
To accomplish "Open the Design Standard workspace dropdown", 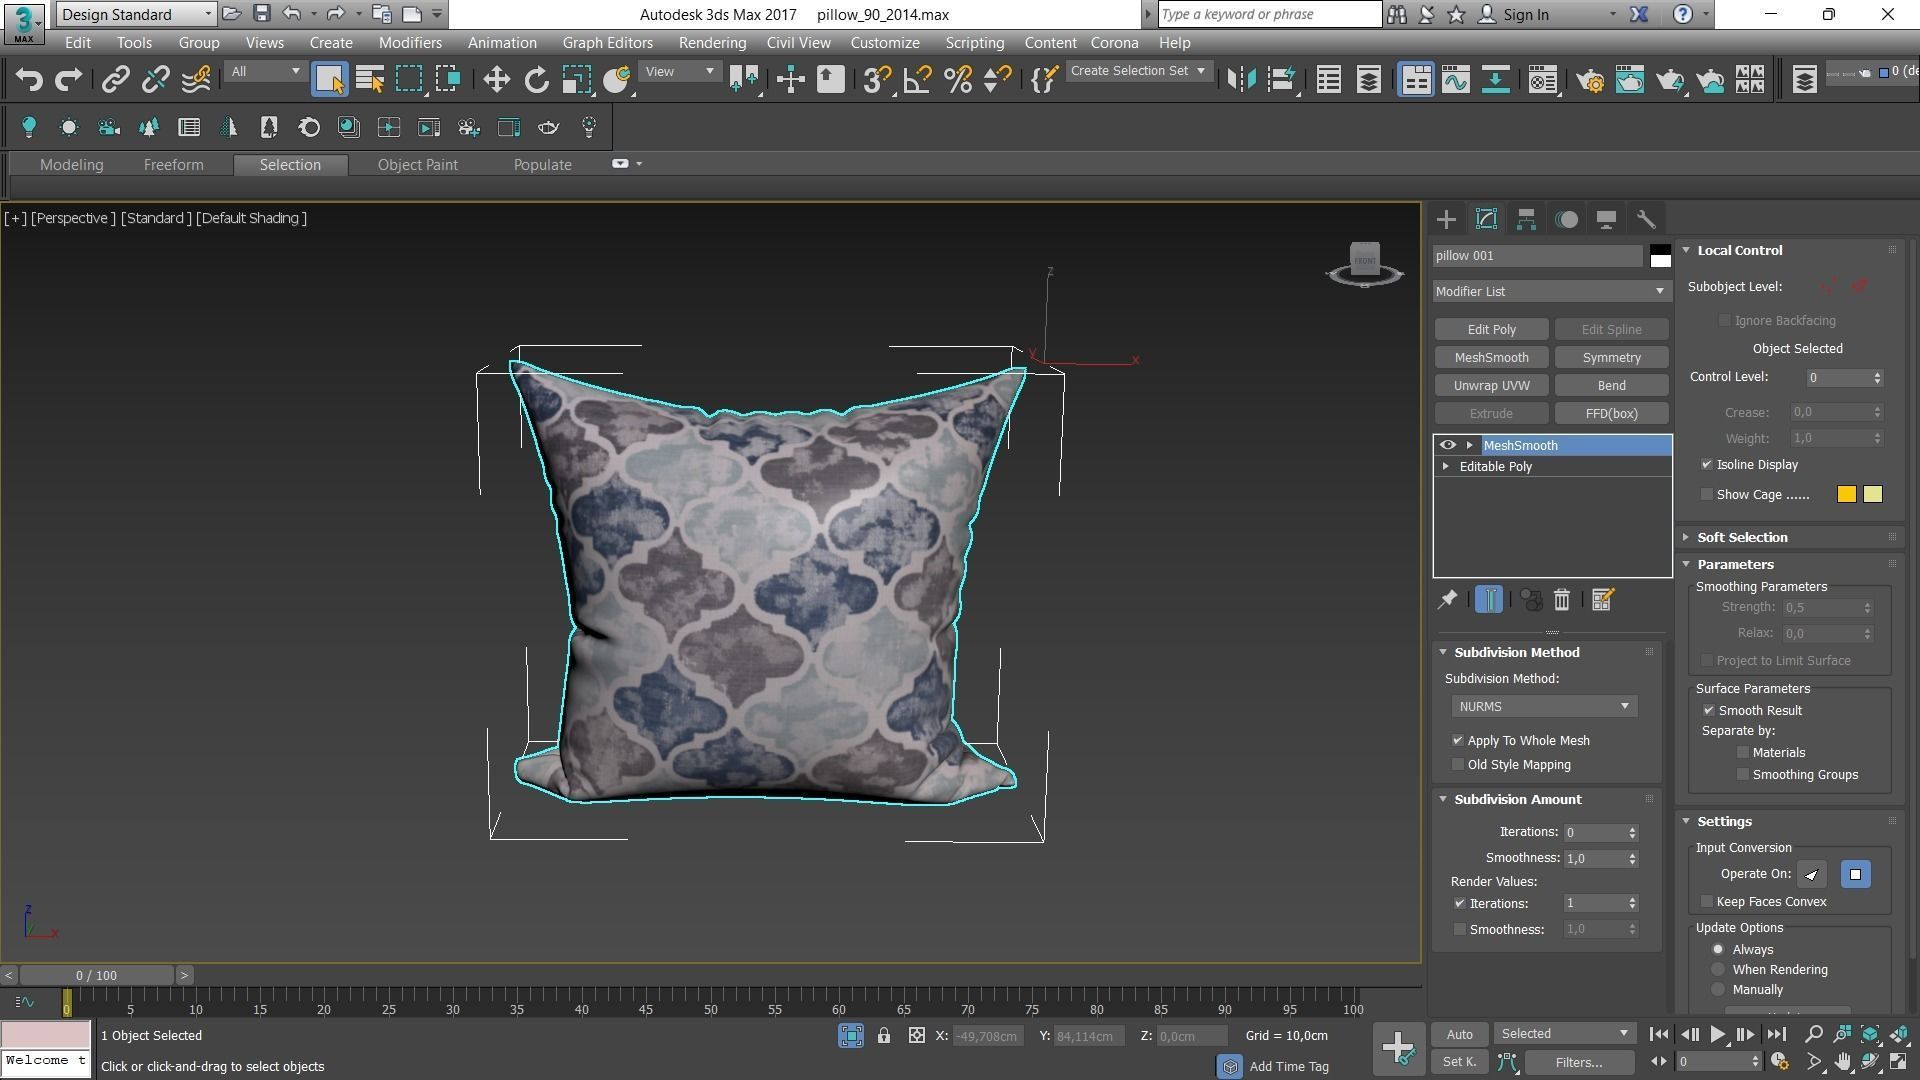I will click(136, 14).
